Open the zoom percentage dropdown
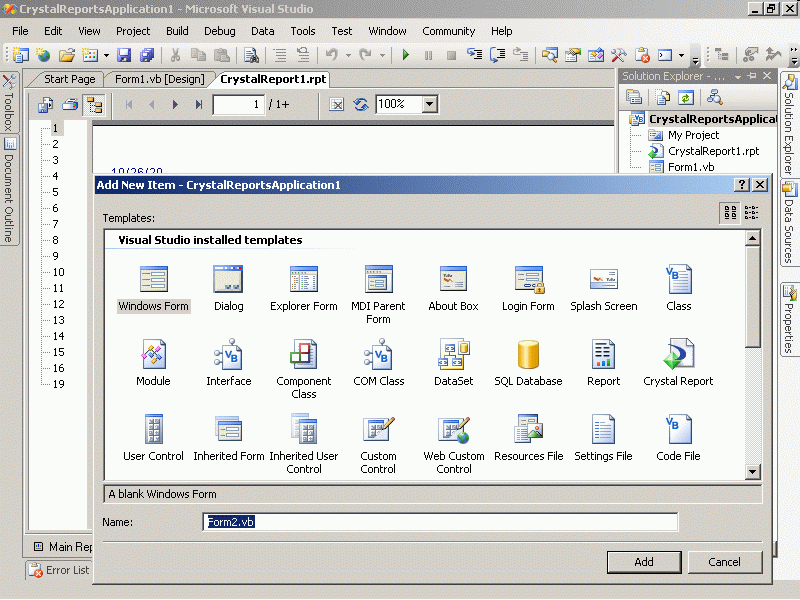This screenshot has height=600, width=800. [430, 104]
